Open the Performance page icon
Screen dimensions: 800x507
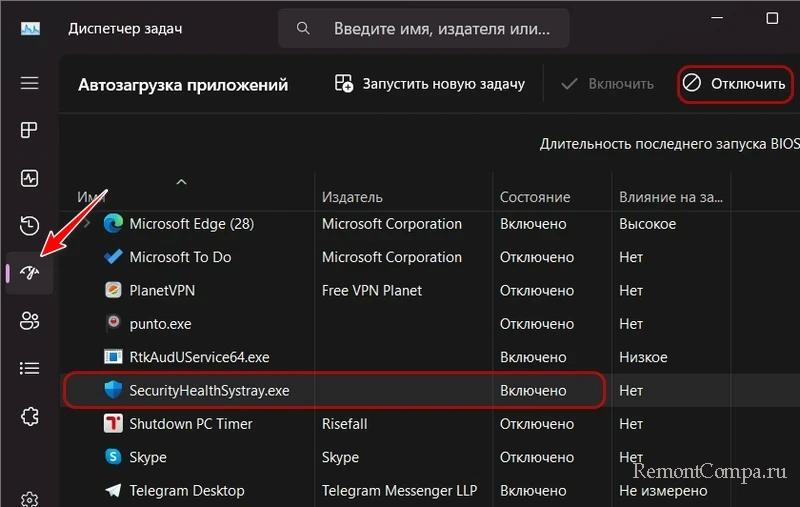point(30,178)
